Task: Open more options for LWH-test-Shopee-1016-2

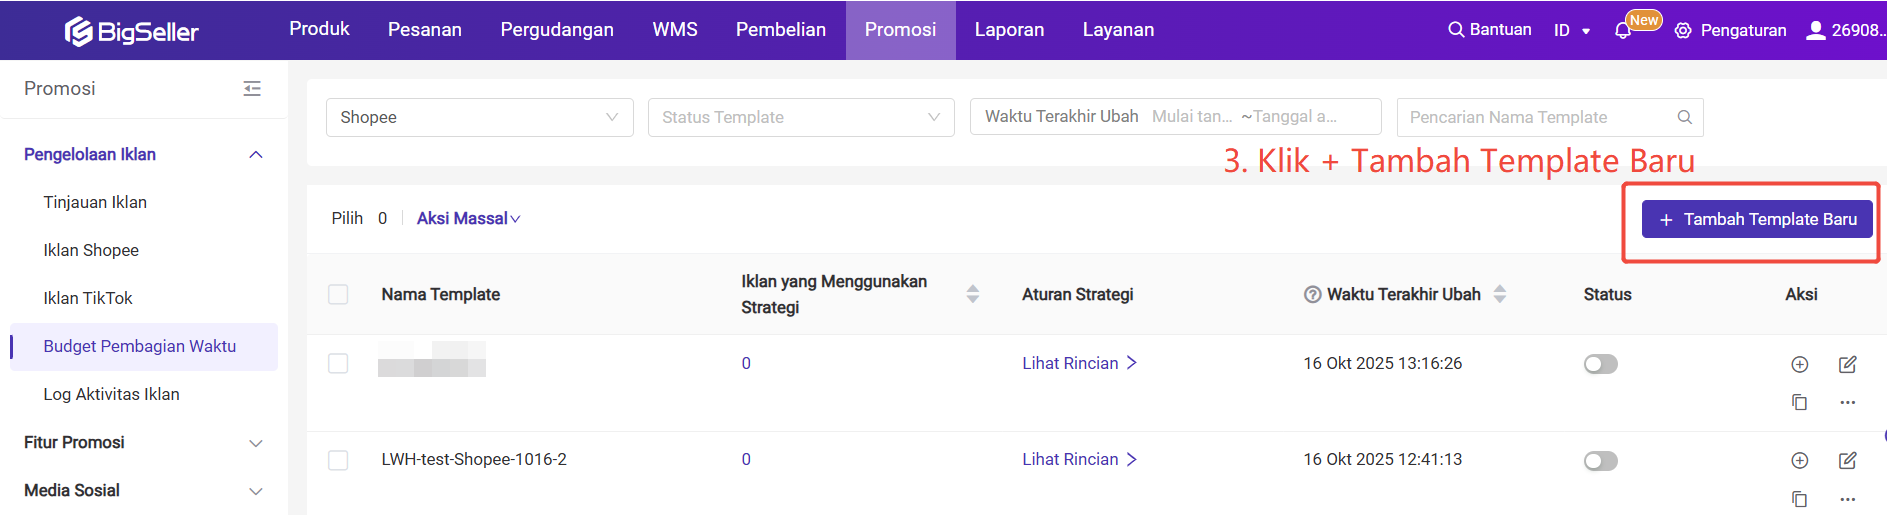Action: coord(1847,499)
